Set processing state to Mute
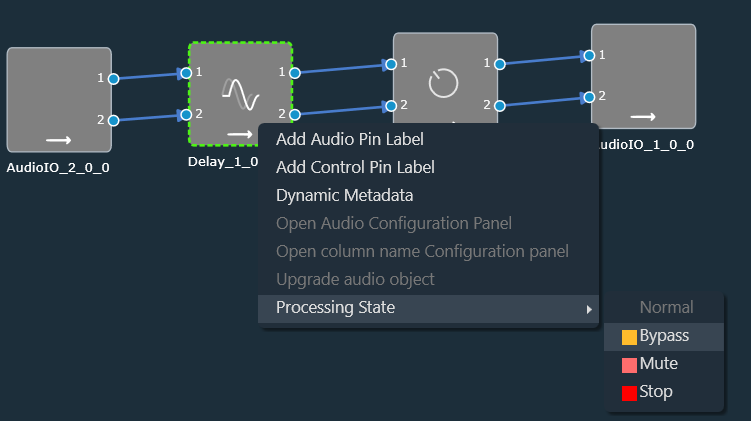751x421 pixels. click(664, 364)
